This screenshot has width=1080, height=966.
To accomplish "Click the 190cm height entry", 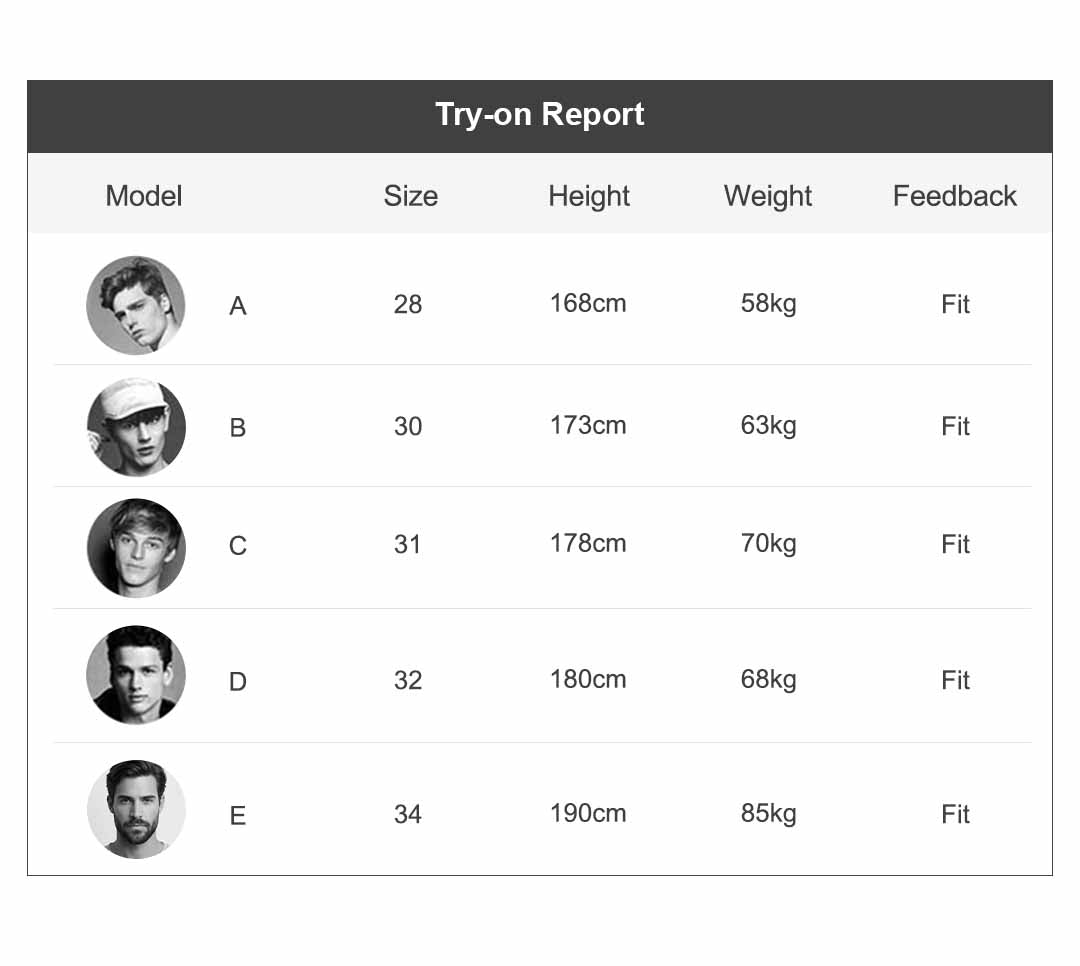I will pyautogui.click(x=588, y=813).
